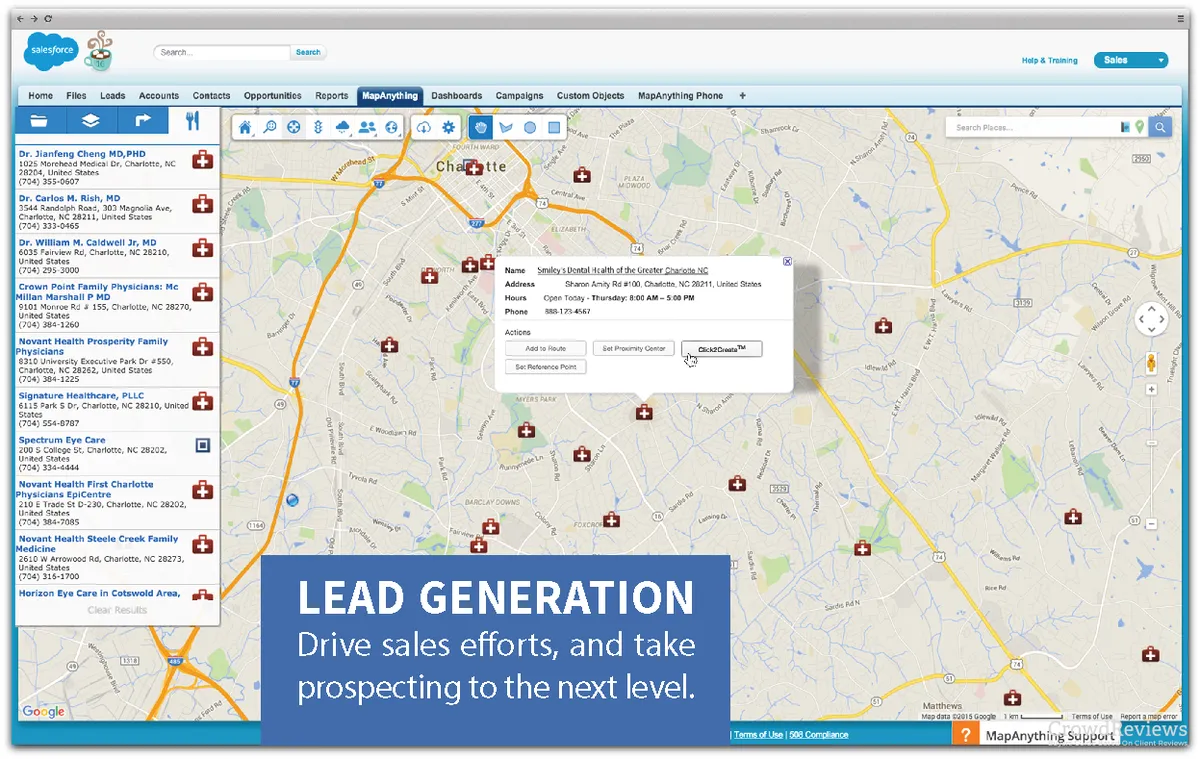Select the polygon lasso shape tool
The width and height of the screenshot is (1200, 759).
[x=505, y=128]
